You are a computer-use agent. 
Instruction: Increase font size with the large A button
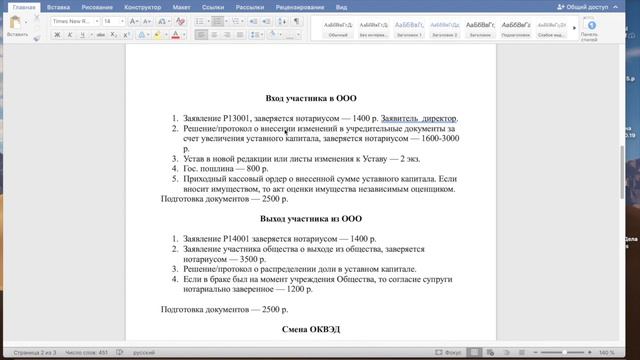pyautogui.click(x=133, y=21)
